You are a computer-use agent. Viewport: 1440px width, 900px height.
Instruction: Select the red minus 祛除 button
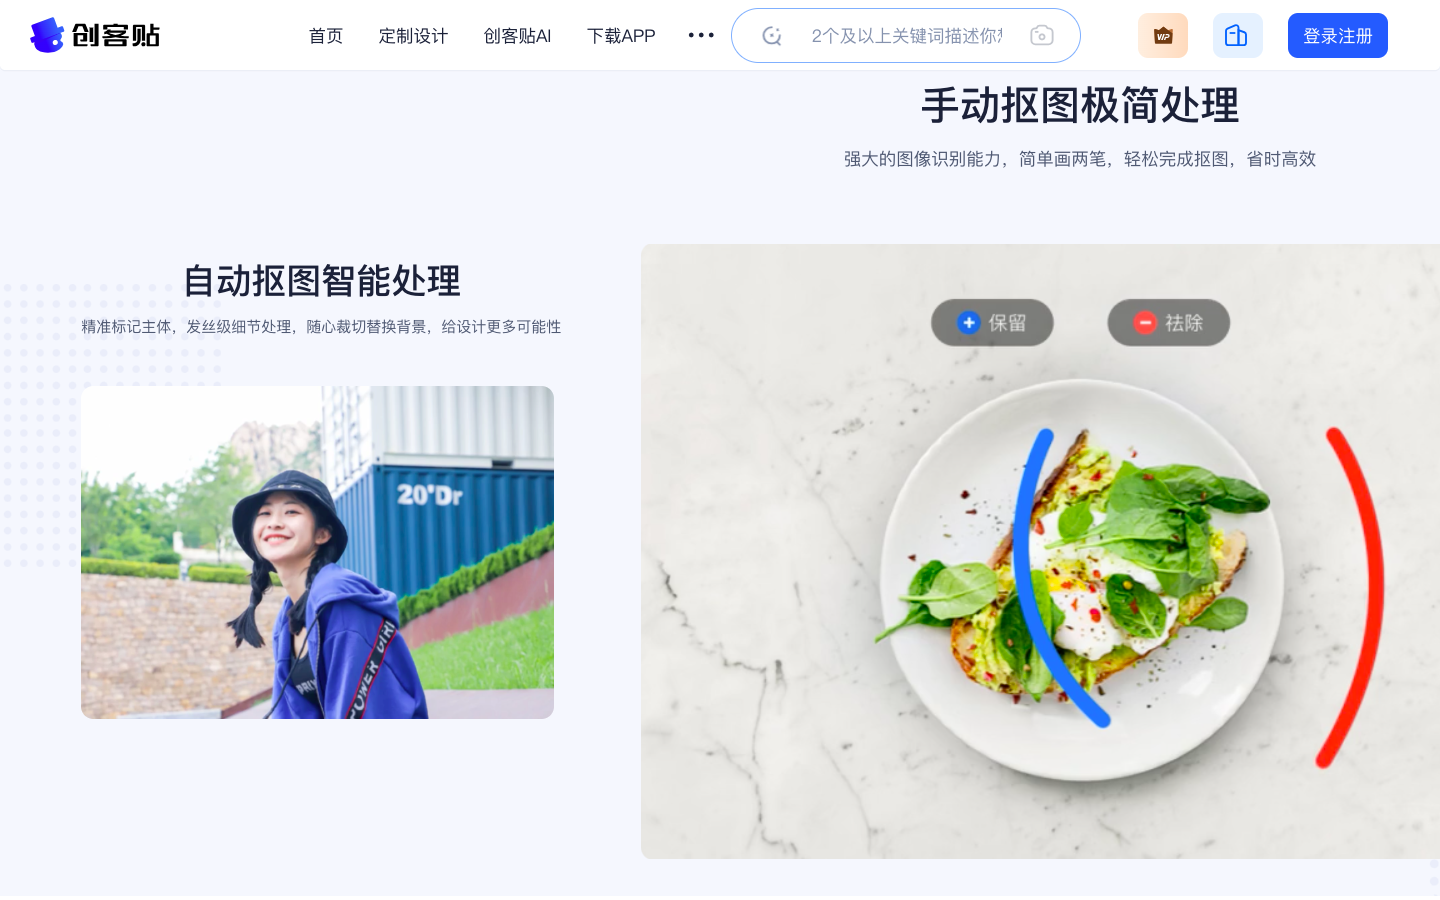(x=1168, y=323)
